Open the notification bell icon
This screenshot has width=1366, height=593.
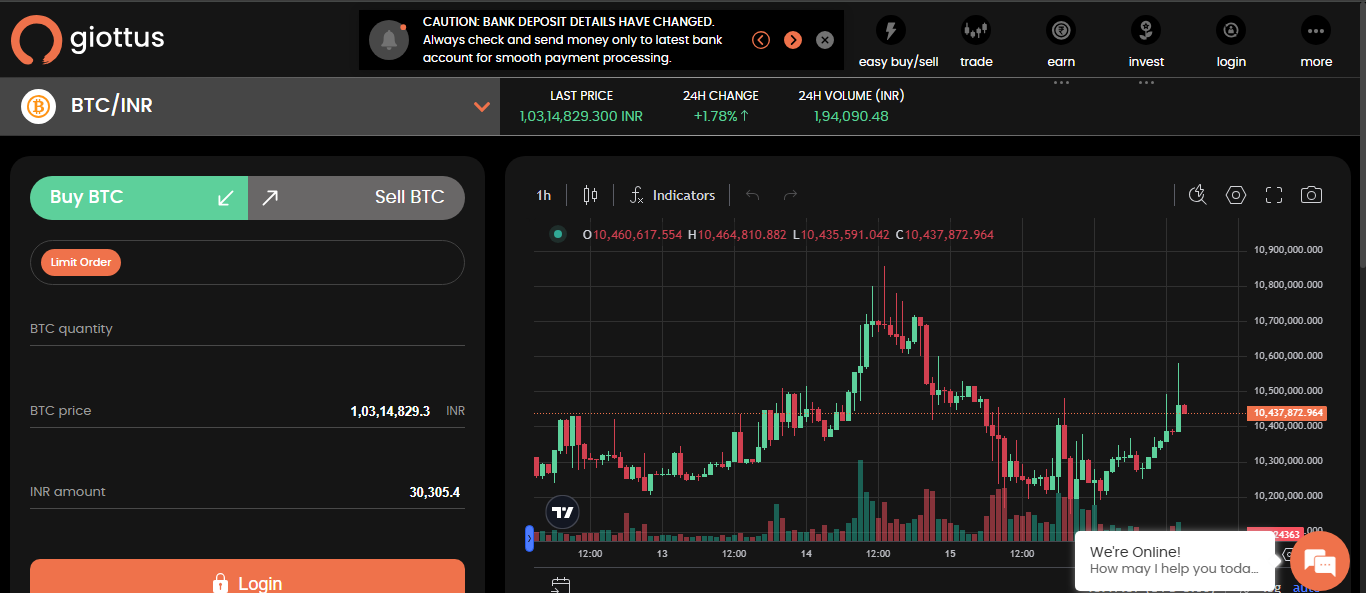pos(389,40)
